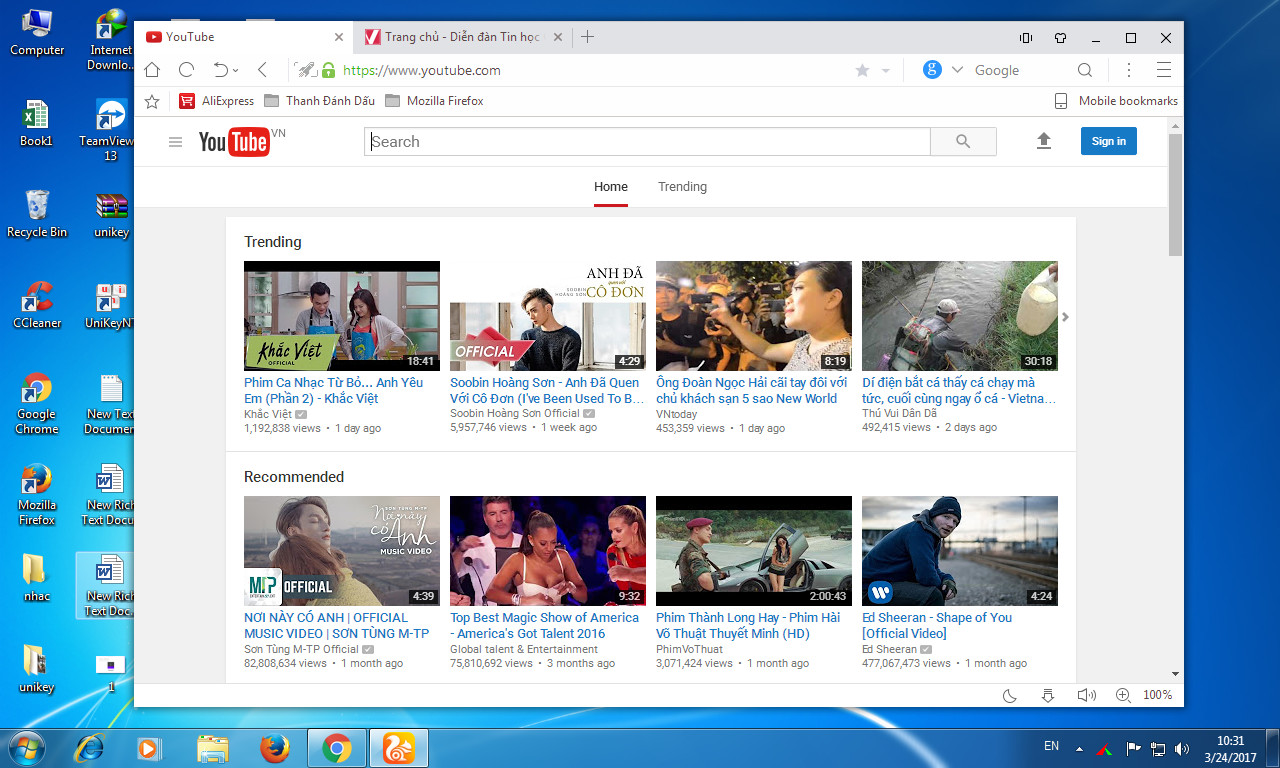Screen dimensions: 1280x768
Task: Open the Trending section heading
Action: 273,242
